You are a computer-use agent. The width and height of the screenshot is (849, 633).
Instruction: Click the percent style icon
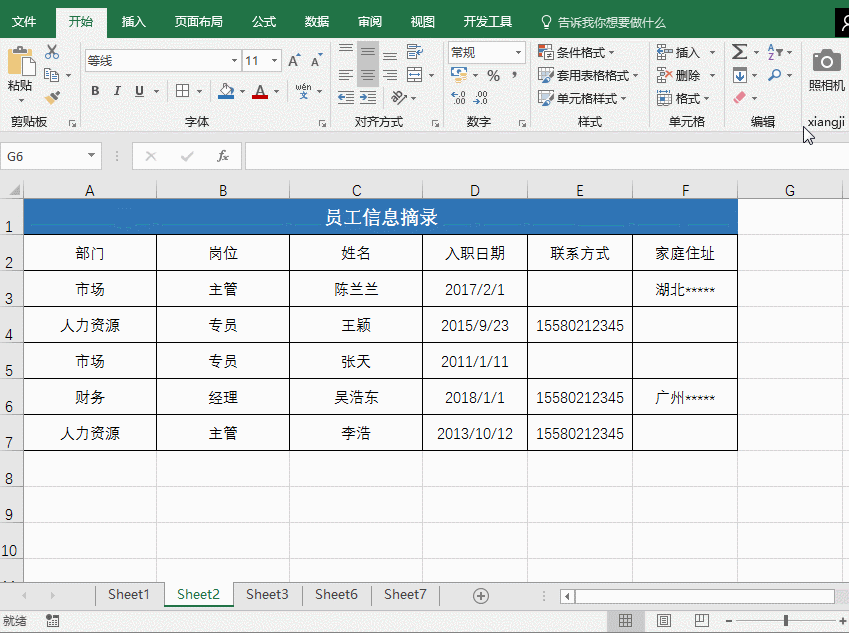[x=493, y=76]
